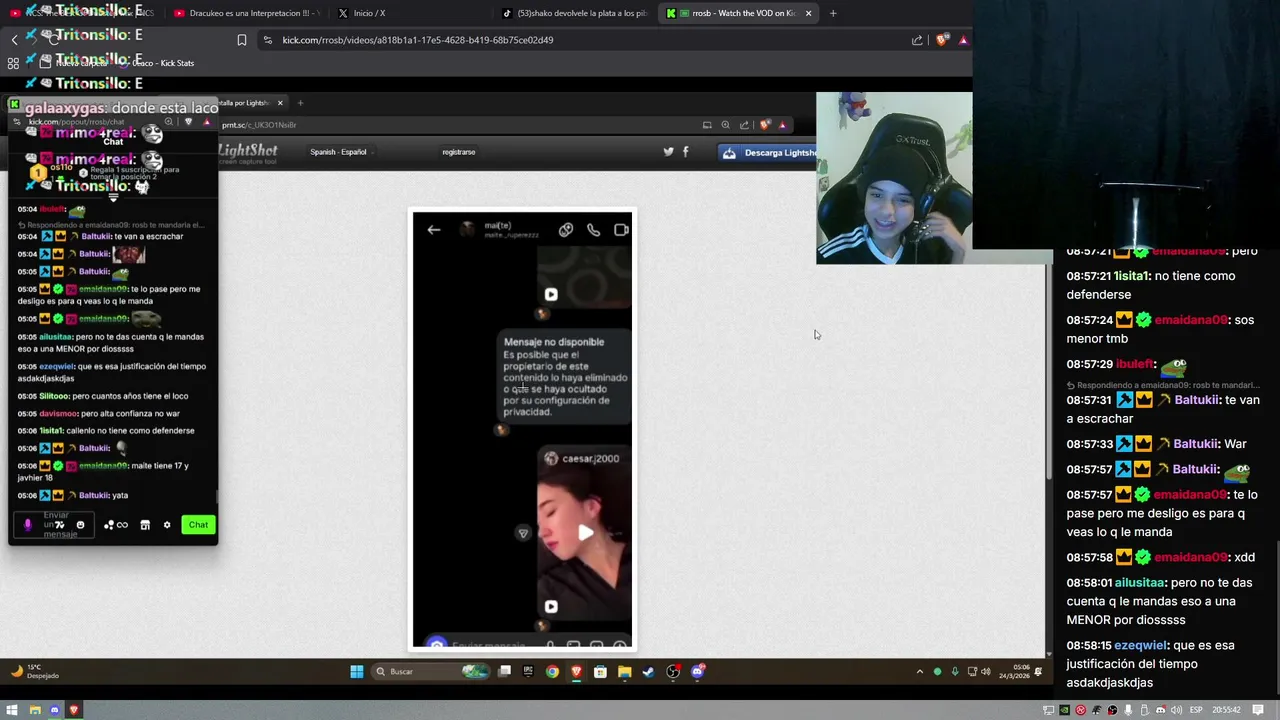Image resolution: width=1280 pixels, height=720 pixels.
Task: Start an Instagram voice call with the phone icon
Action: (x=593, y=230)
